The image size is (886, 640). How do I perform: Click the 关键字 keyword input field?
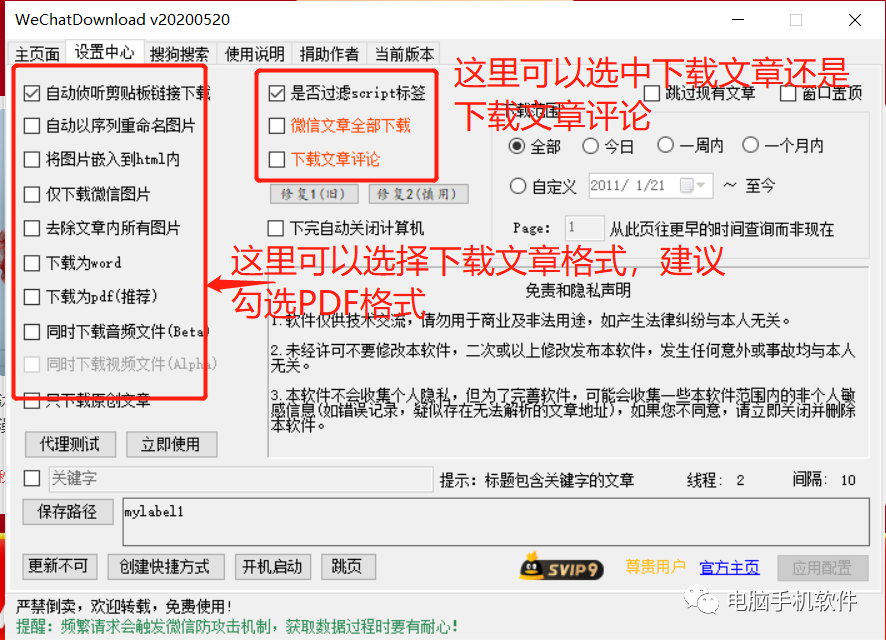click(241, 479)
